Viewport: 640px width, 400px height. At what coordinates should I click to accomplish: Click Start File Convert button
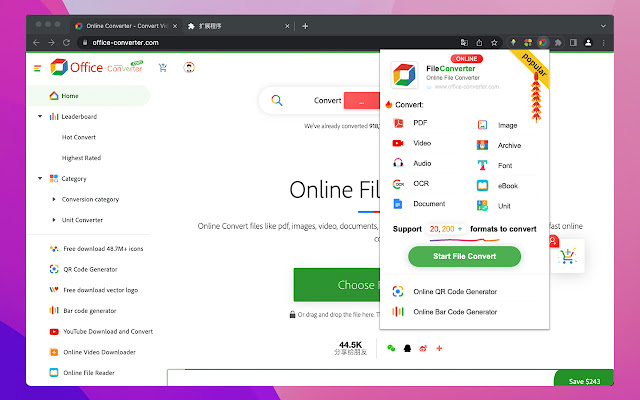pyautogui.click(x=464, y=256)
